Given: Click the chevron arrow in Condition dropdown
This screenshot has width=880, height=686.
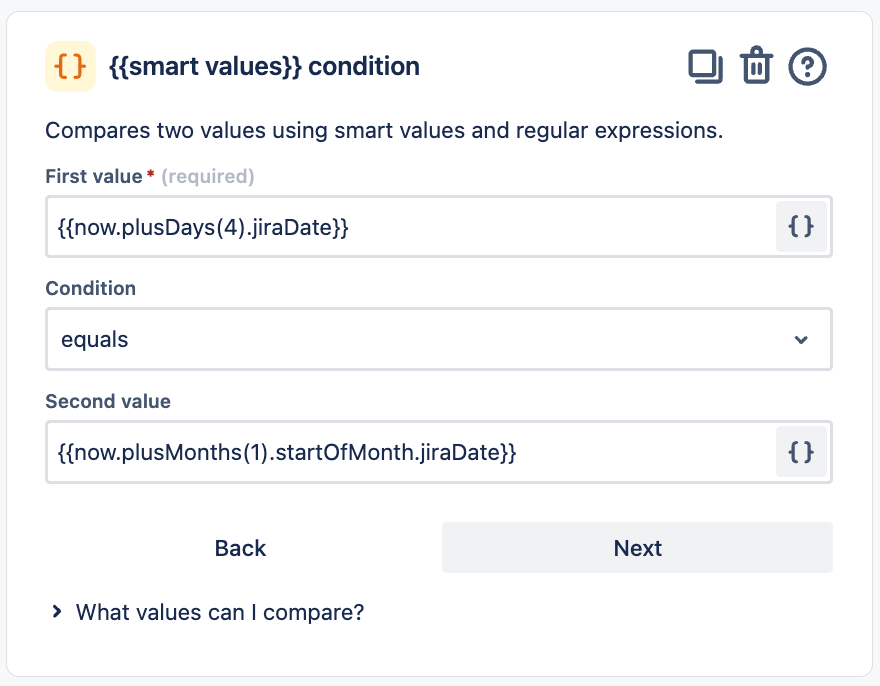Looking at the screenshot, I should (801, 340).
